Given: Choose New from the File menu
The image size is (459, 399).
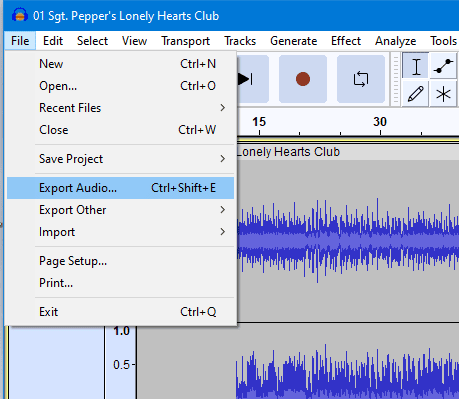Looking at the screenshot, I should [120, 64].
